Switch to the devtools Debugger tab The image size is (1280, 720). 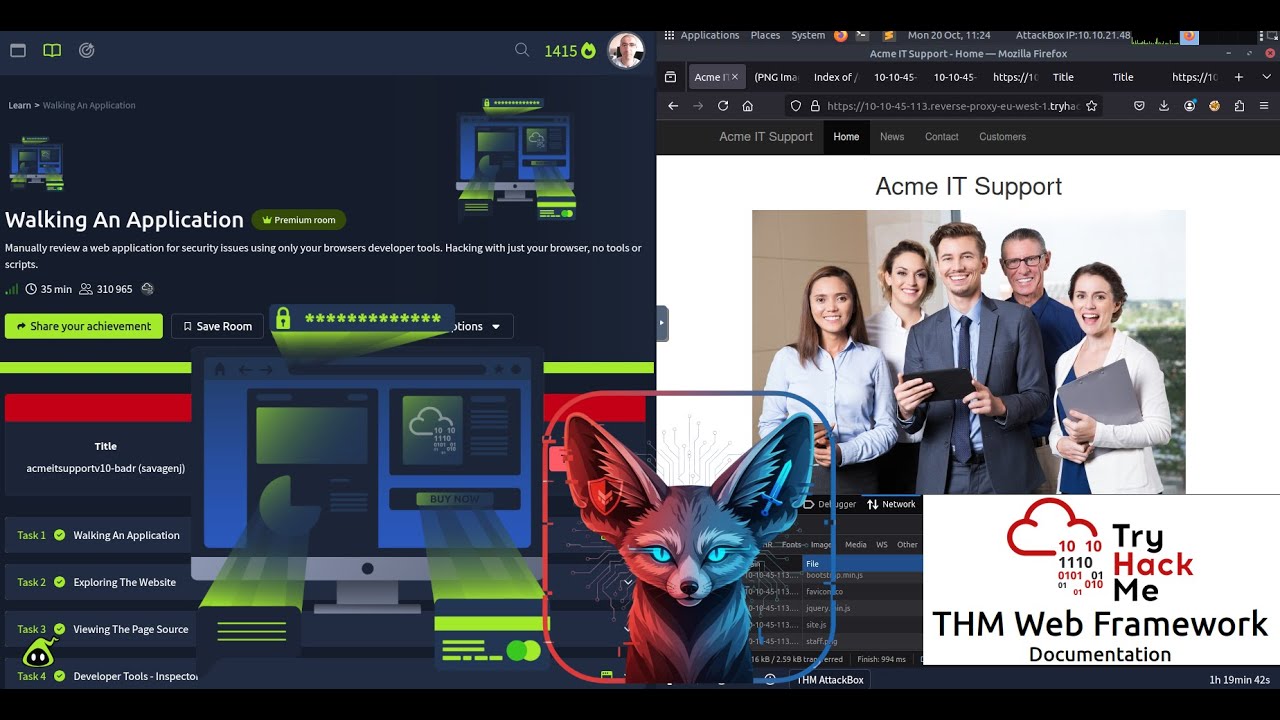coord(830,504)
